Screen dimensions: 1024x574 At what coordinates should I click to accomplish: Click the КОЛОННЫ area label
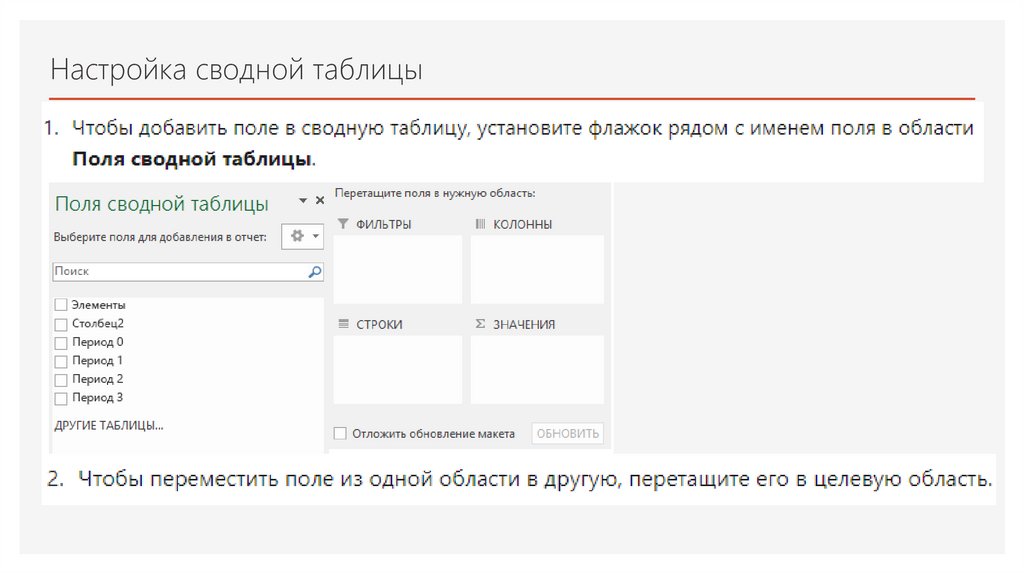tap(522, 225)
